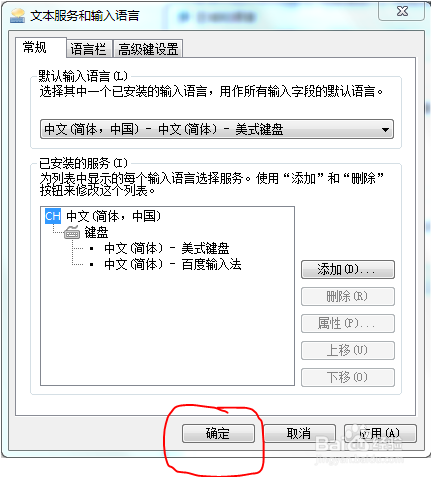
Task: Open the 中文(简体) - 美式键盘 combo box
Action: tap(217, 129)
